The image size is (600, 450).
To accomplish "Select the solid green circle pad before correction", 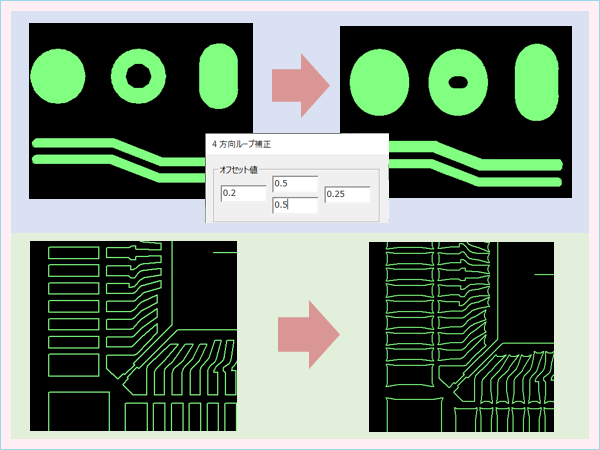I will click(59, 76).
